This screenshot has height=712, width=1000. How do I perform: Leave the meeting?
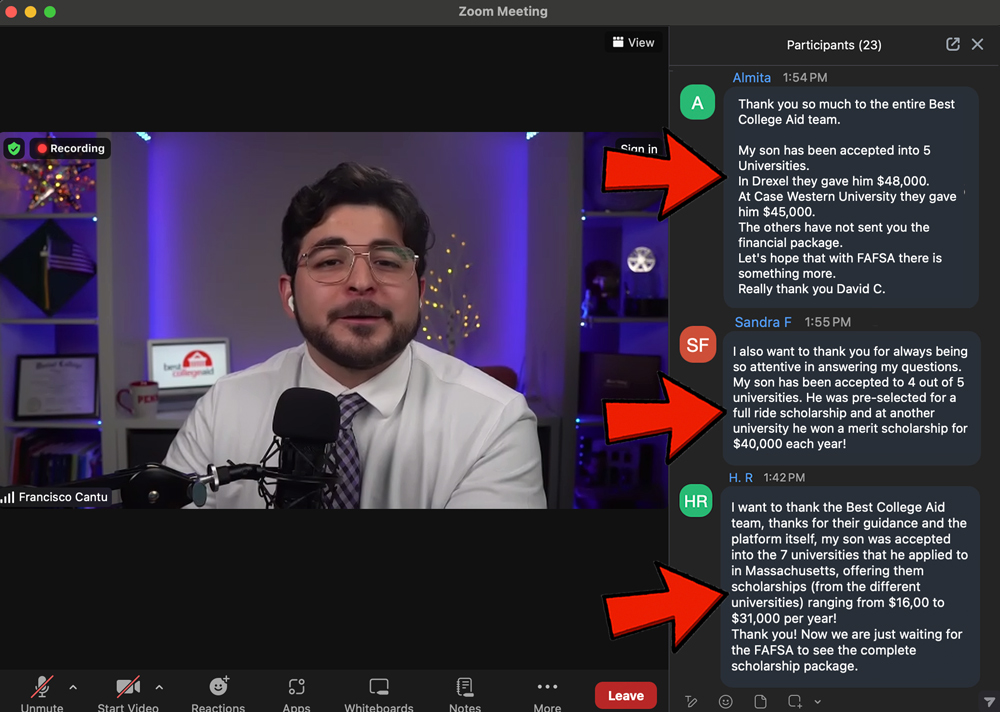point(626,696)
